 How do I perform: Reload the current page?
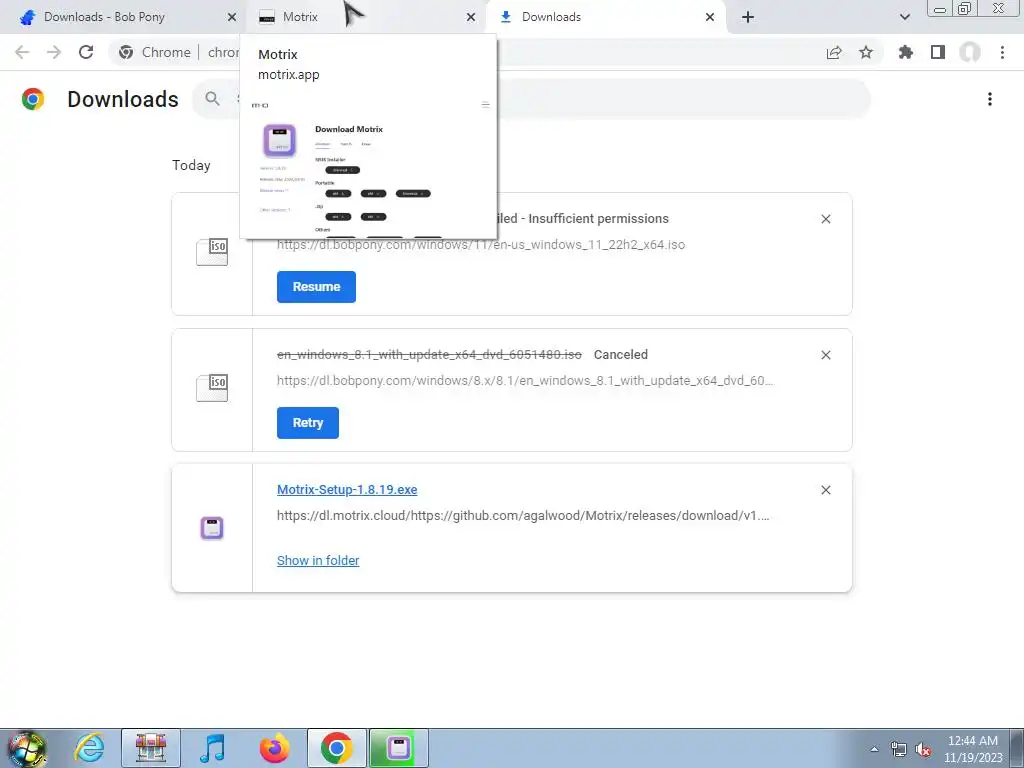pos(86,52)
